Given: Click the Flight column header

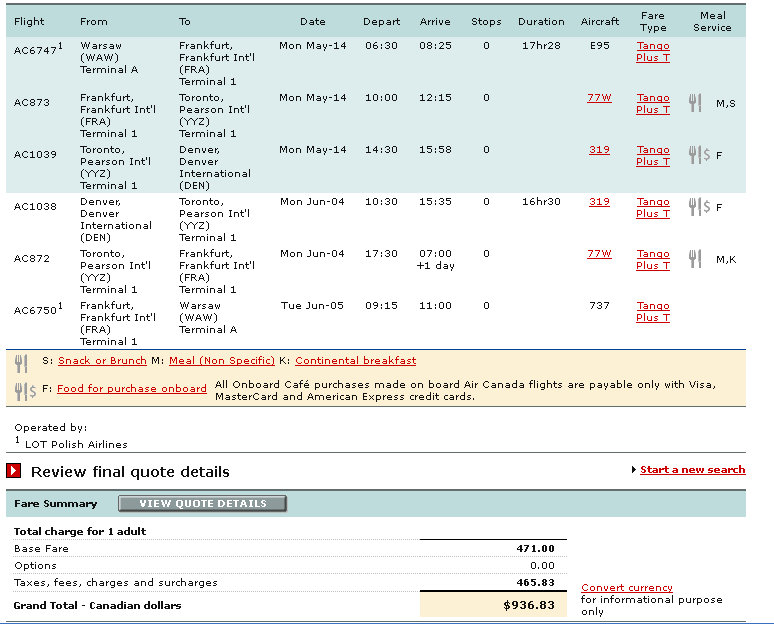Looking at the screenshot, I should (29, 22).
